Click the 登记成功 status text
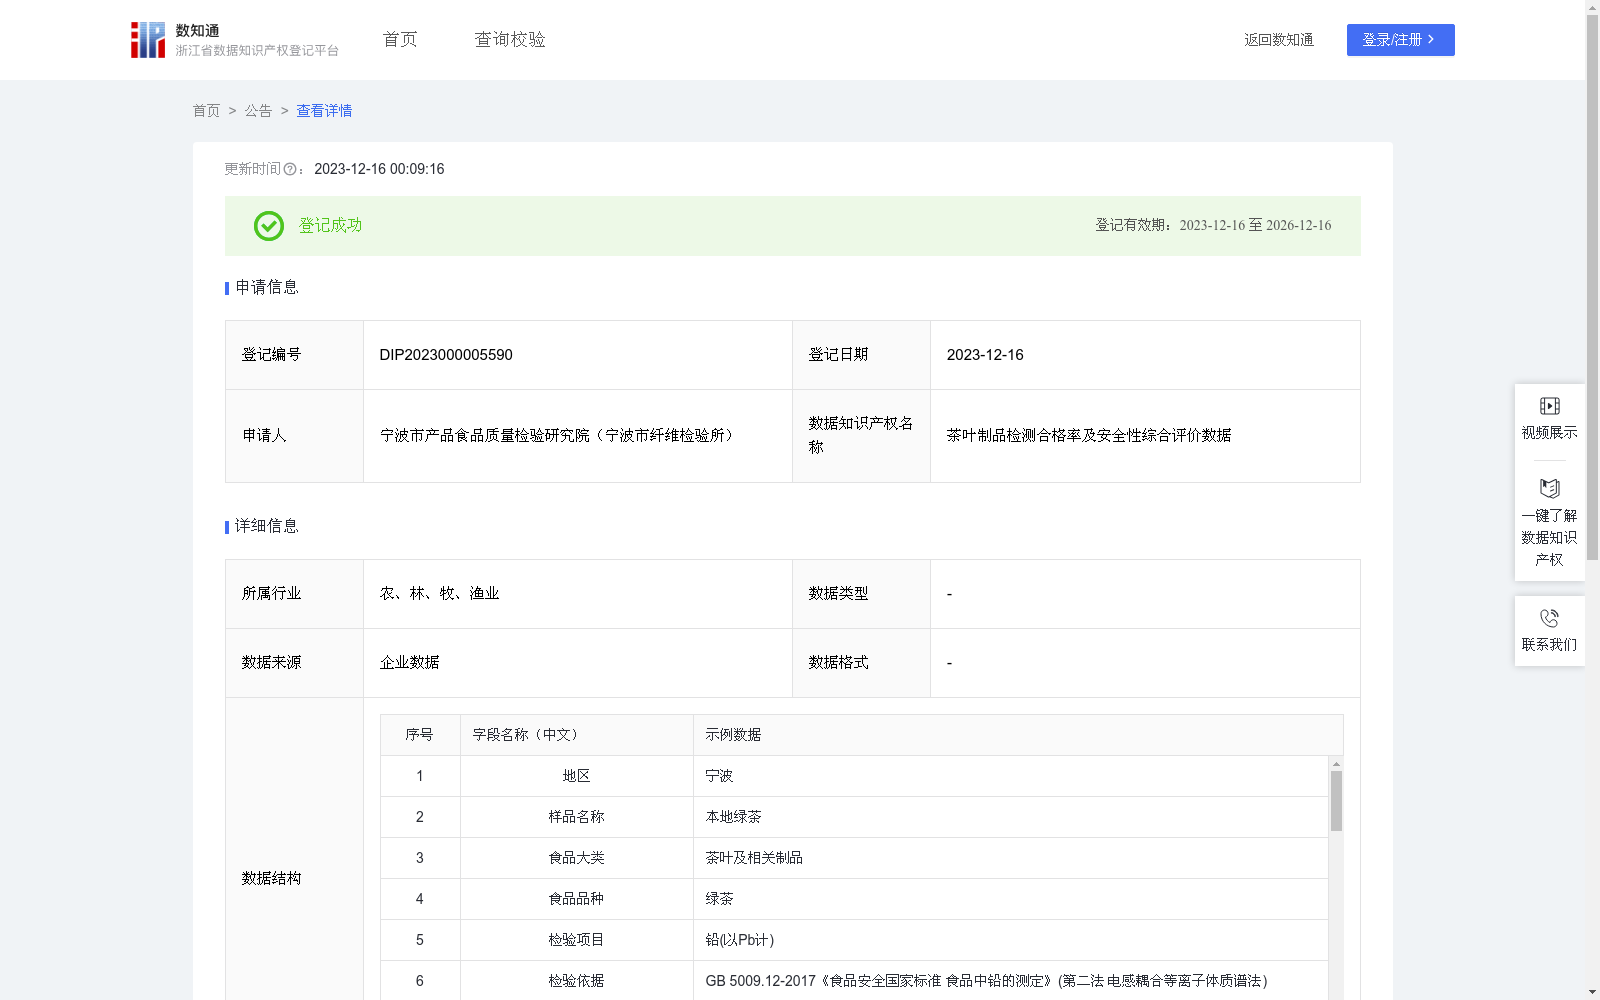1600x1000 pixels. (x=330, y=226)
